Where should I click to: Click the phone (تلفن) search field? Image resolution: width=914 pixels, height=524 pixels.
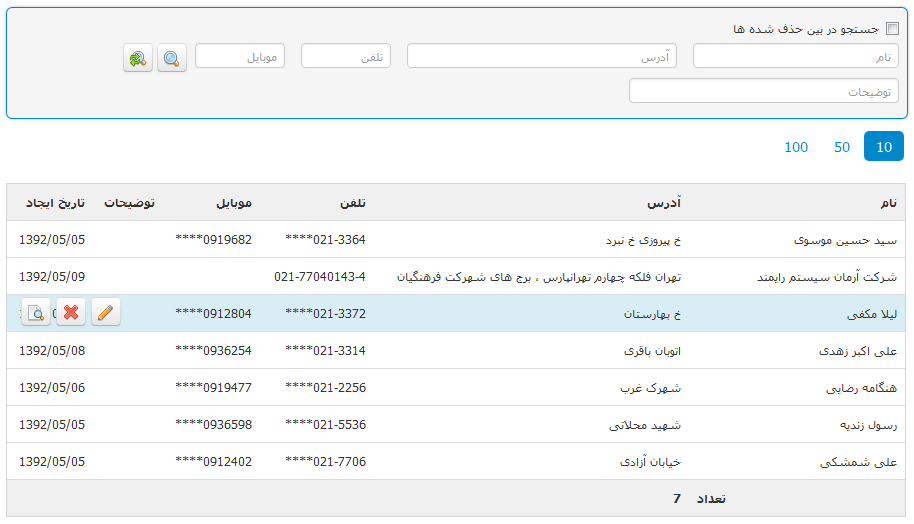click(345, 57)
